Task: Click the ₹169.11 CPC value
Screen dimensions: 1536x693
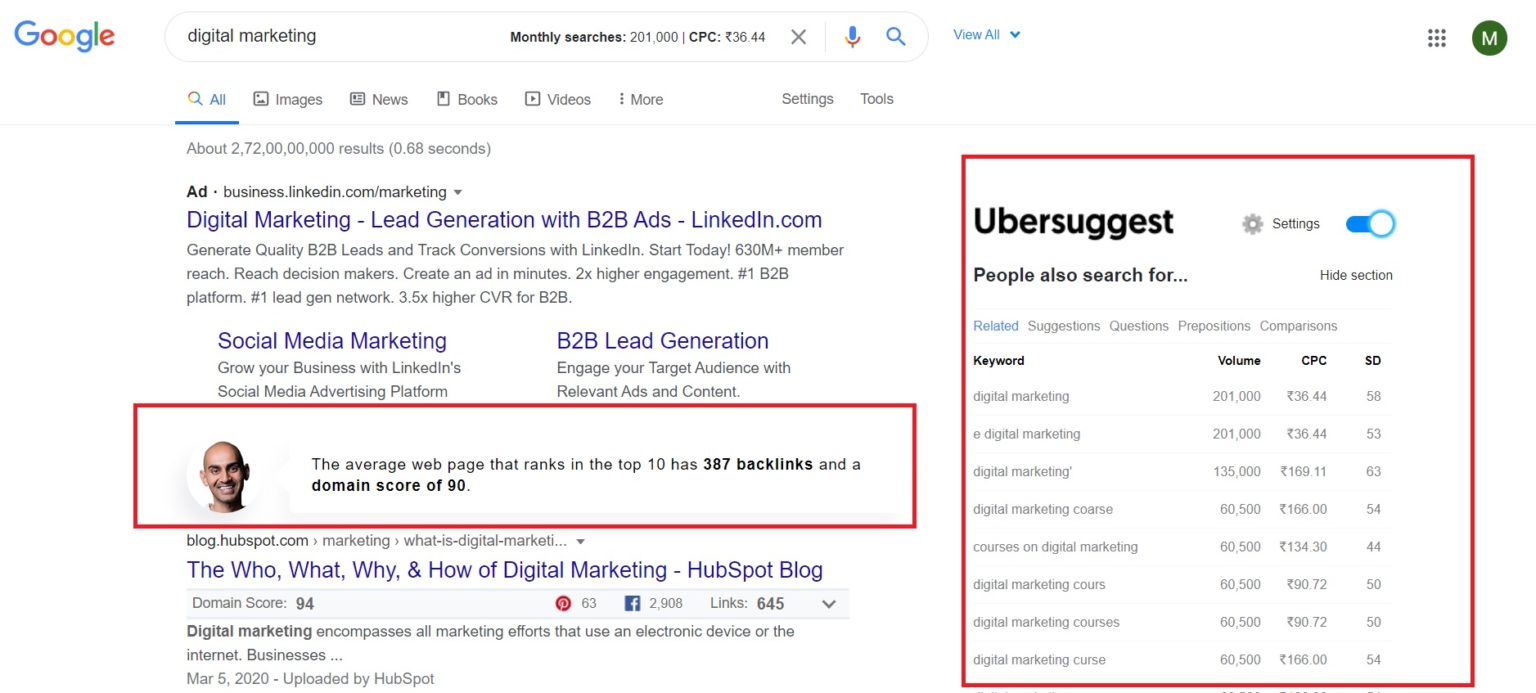Action: click(x=1303, y=471)
